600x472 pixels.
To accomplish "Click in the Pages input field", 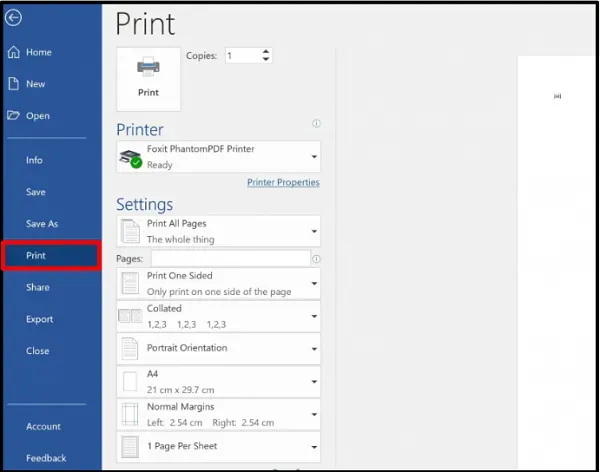I will (x=230, y=258).
